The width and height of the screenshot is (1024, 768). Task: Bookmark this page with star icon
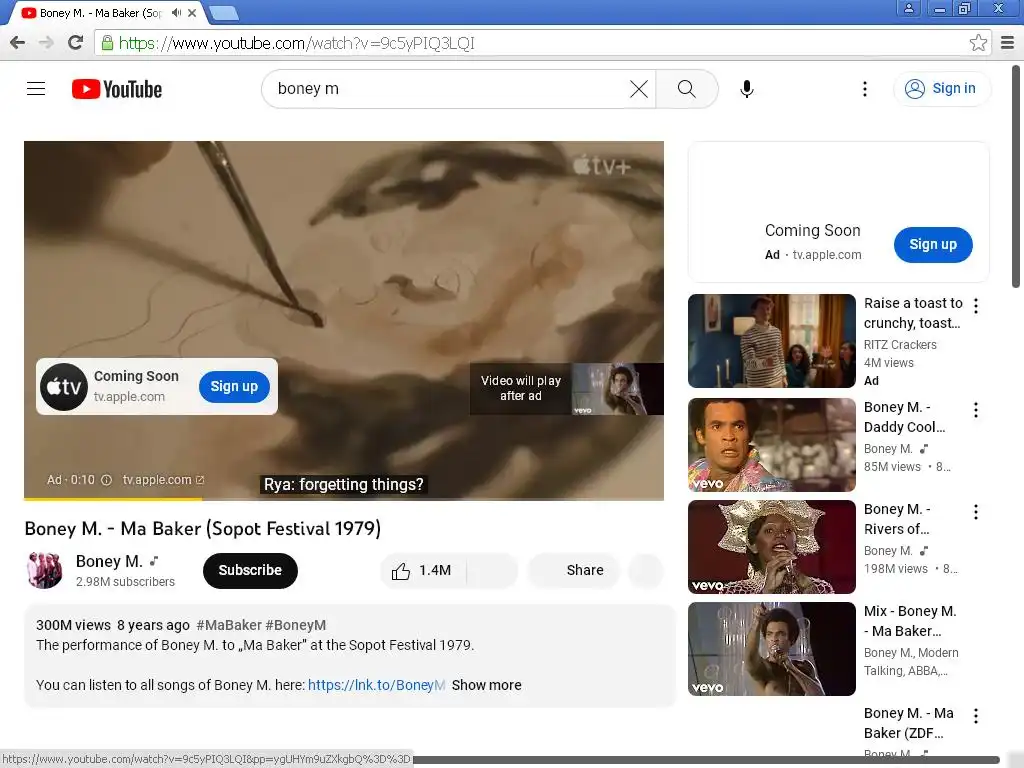[x=978, y=43]
